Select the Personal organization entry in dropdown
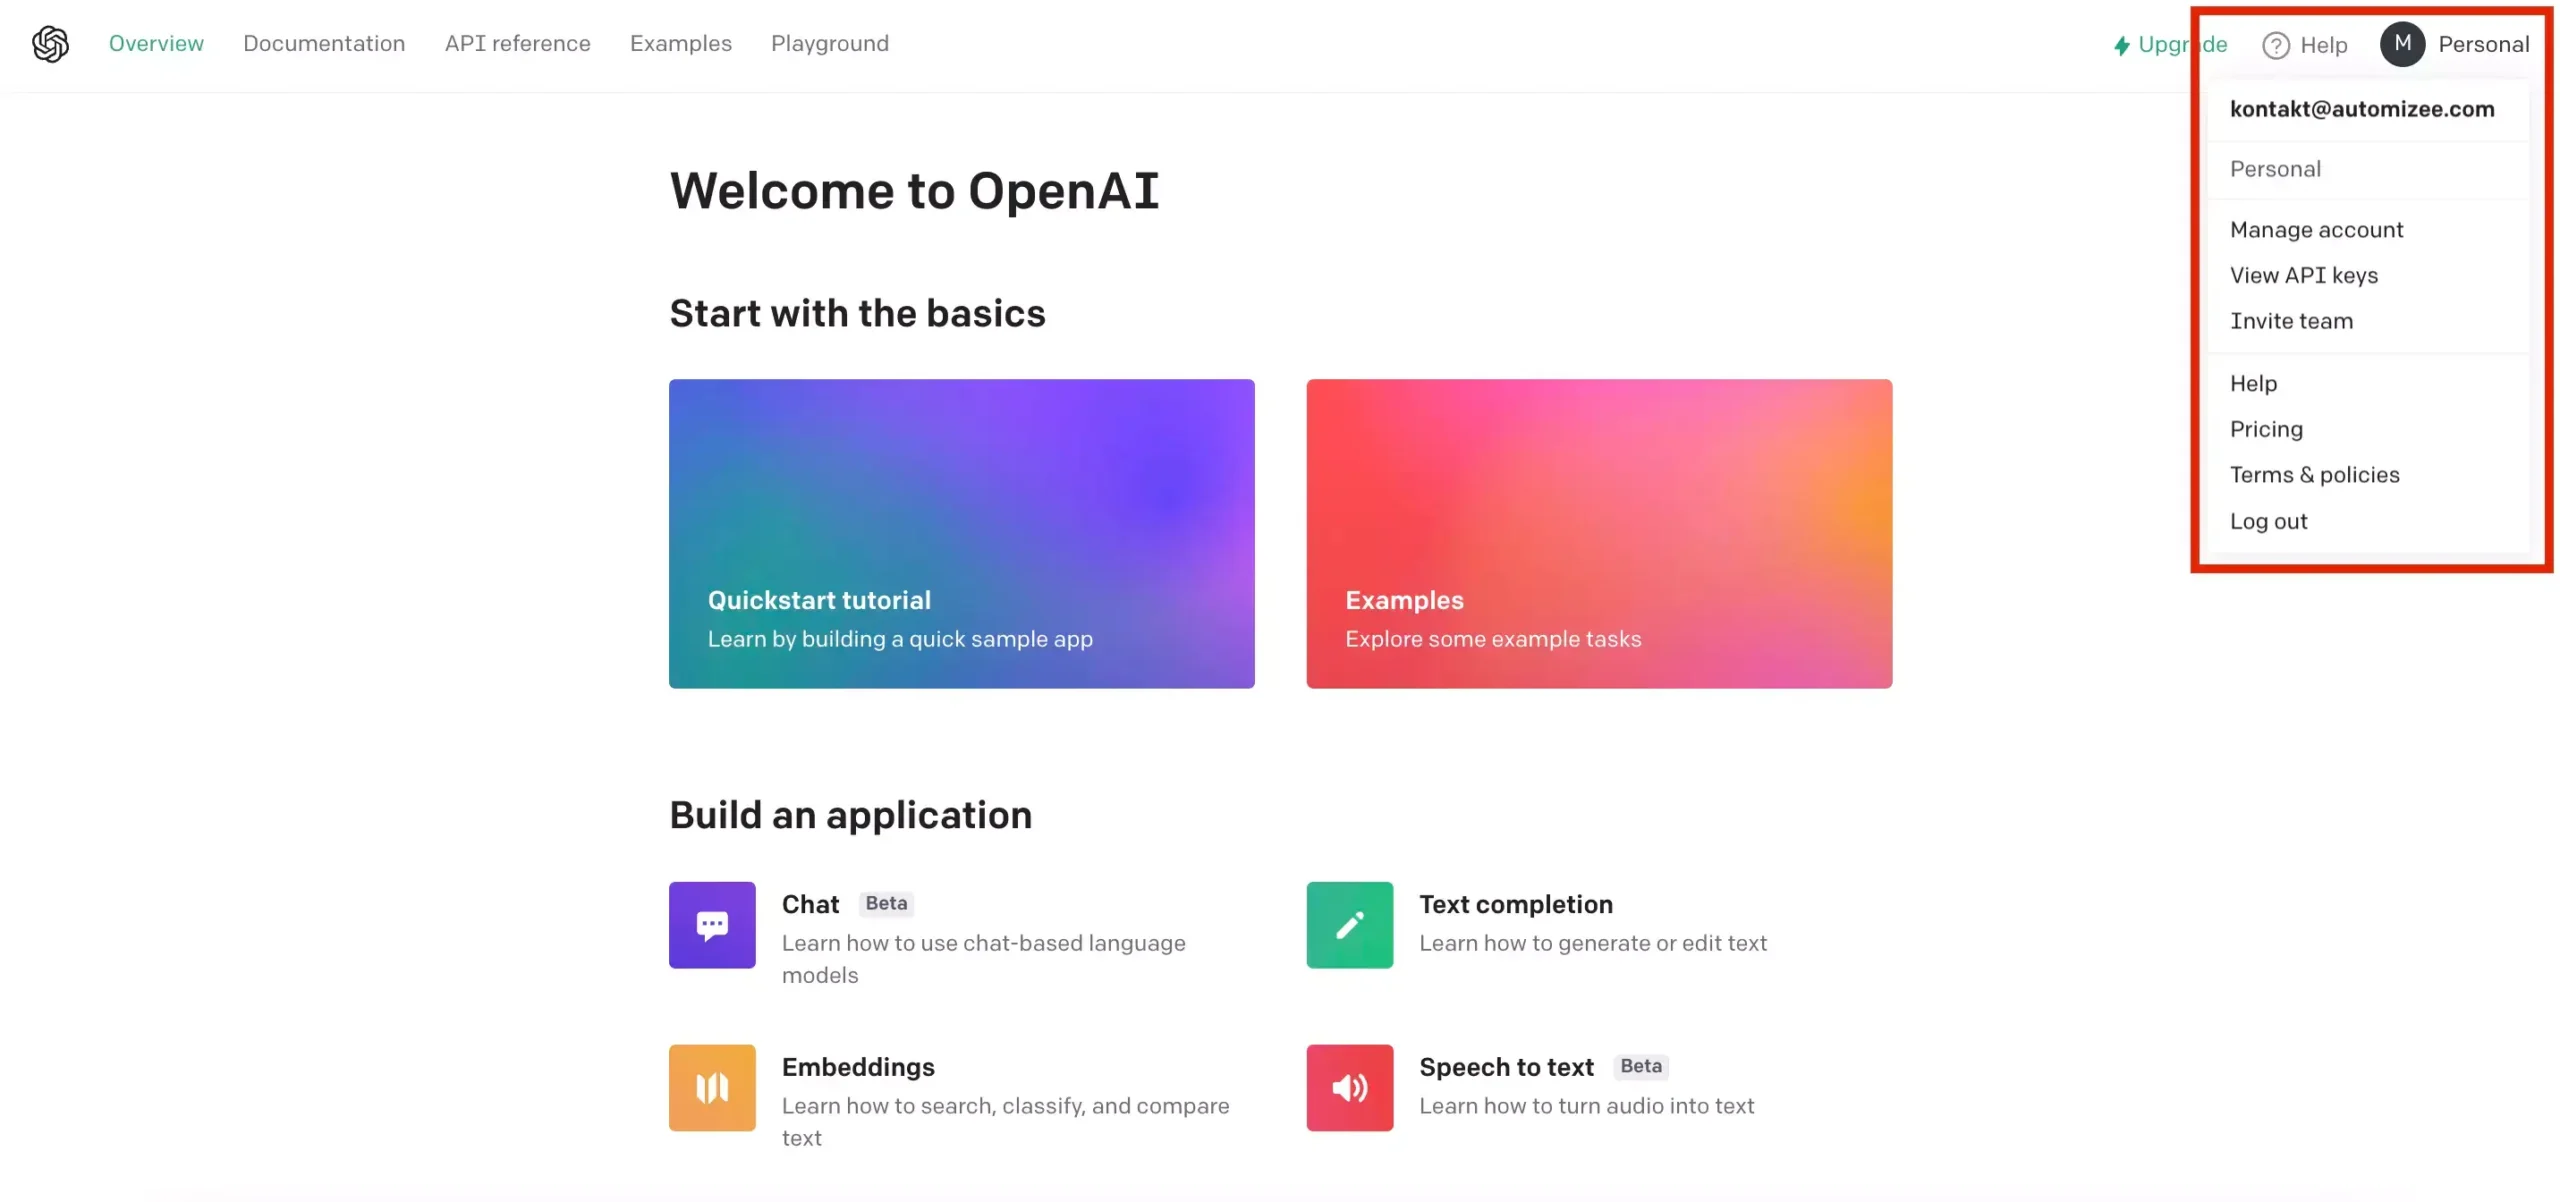2560x1202 pixels. 2275,169
